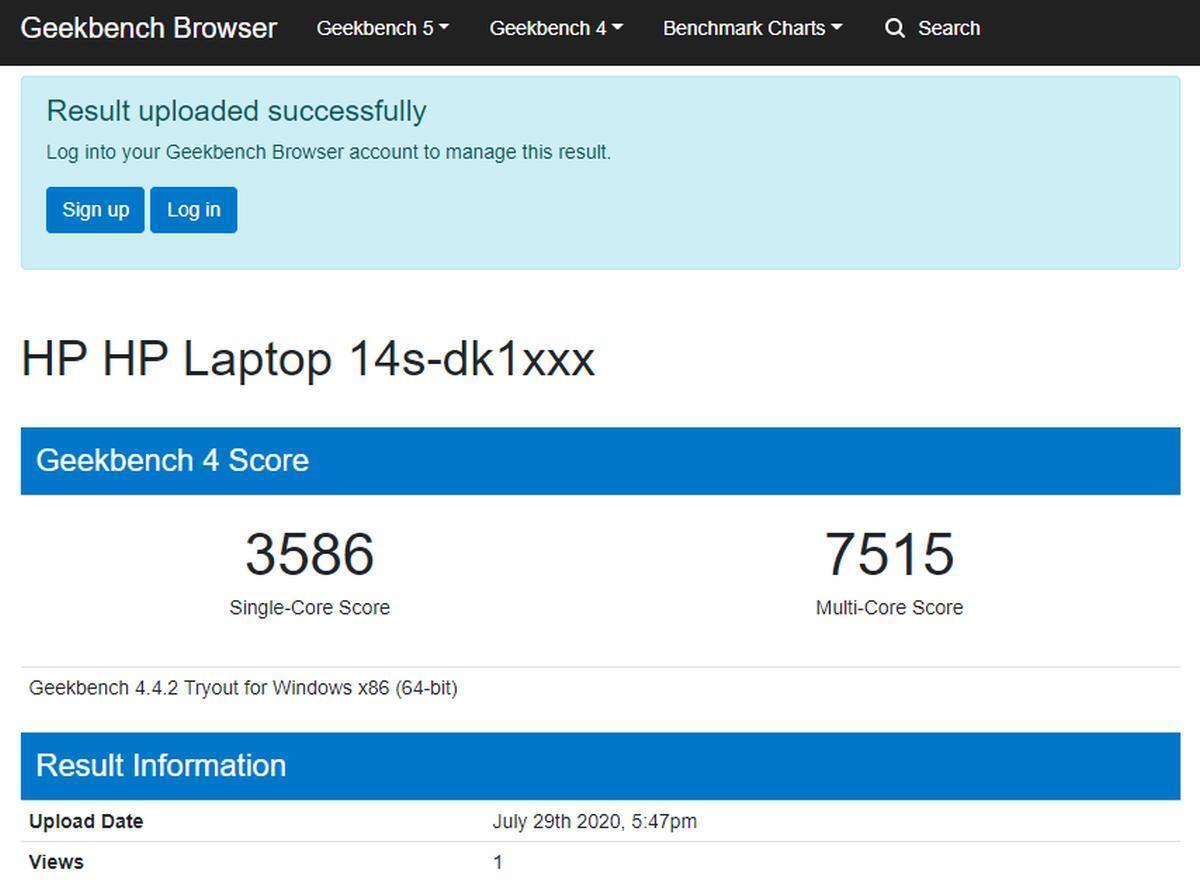
Task: Click the Multi-Core Score label
Action: click(x=889, y=608)
